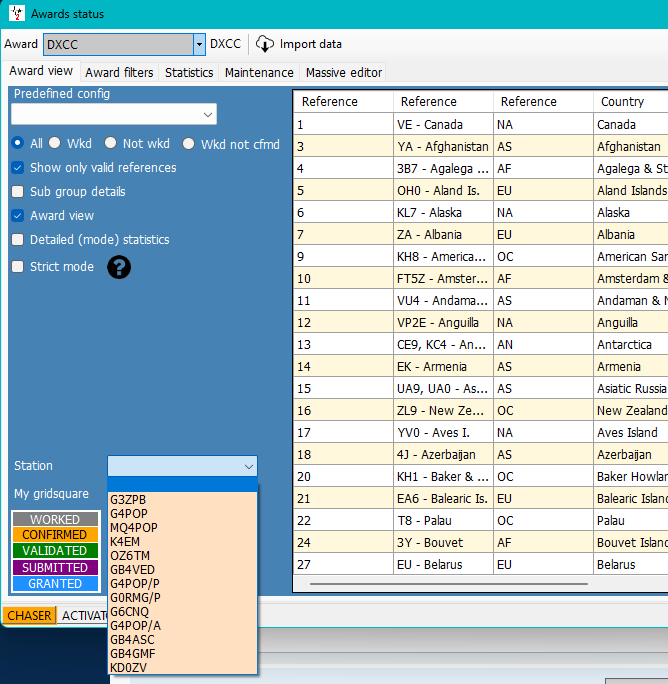Click the orange CONFIRMED legend swatch

coord(55,535)
